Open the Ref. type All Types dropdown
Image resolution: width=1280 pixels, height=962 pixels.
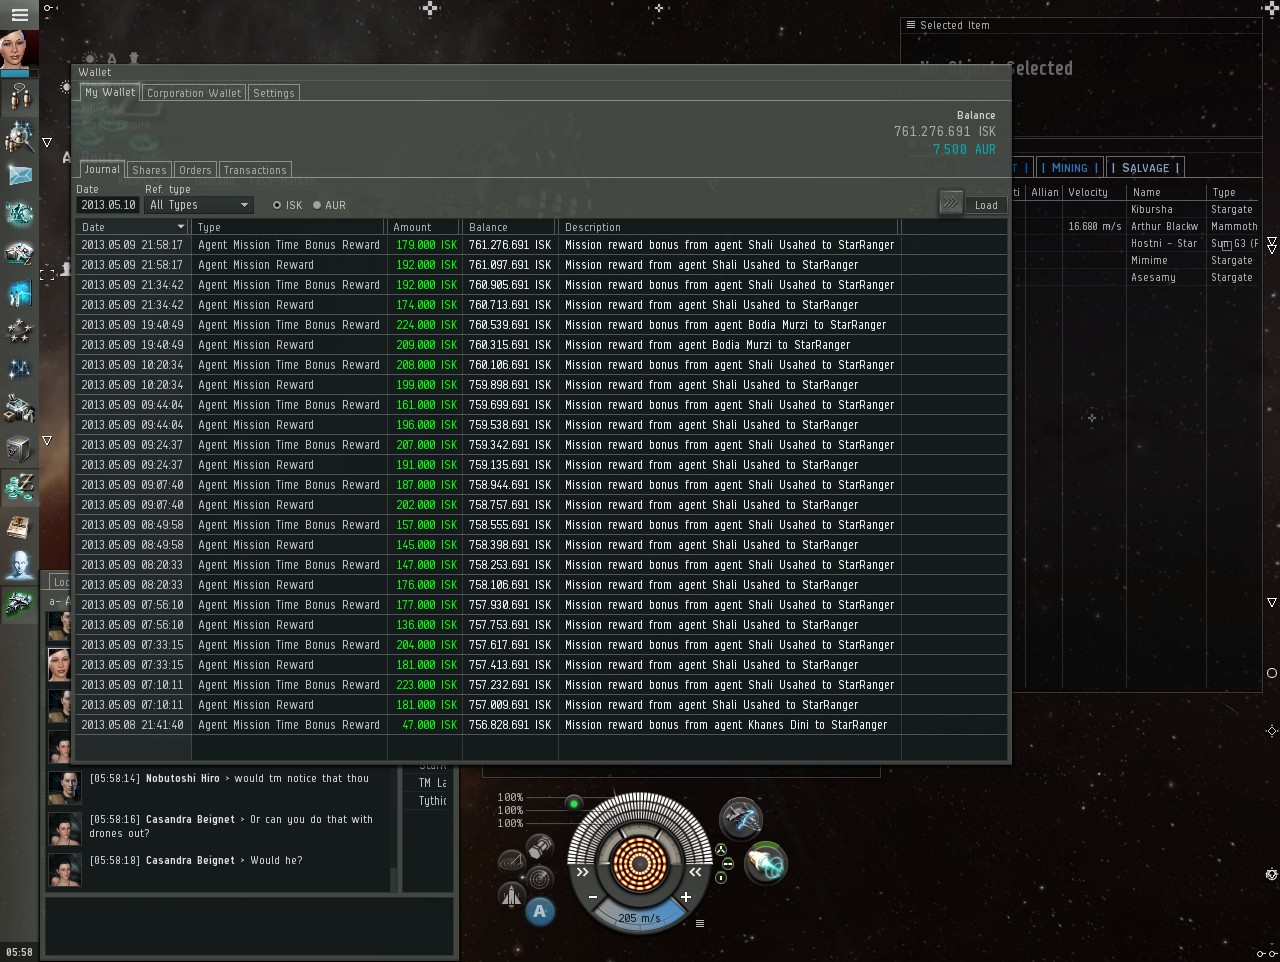point(199,205)
